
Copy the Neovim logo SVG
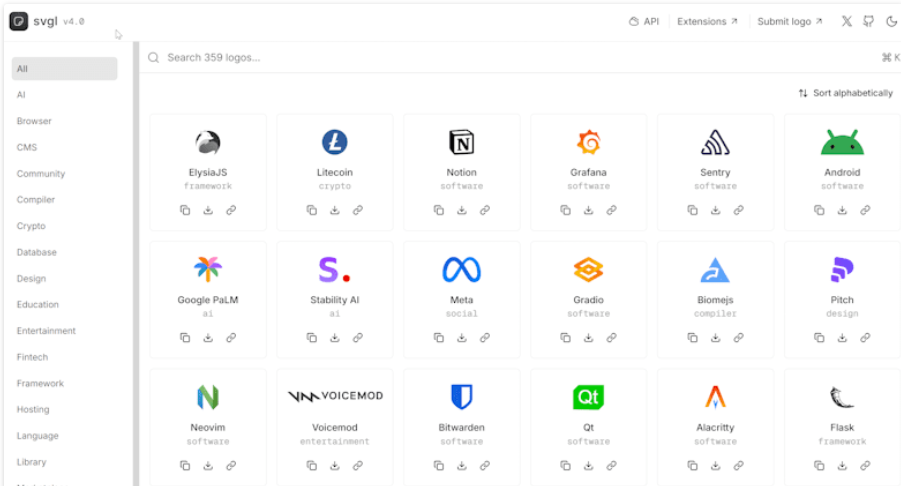click(185, 465)
